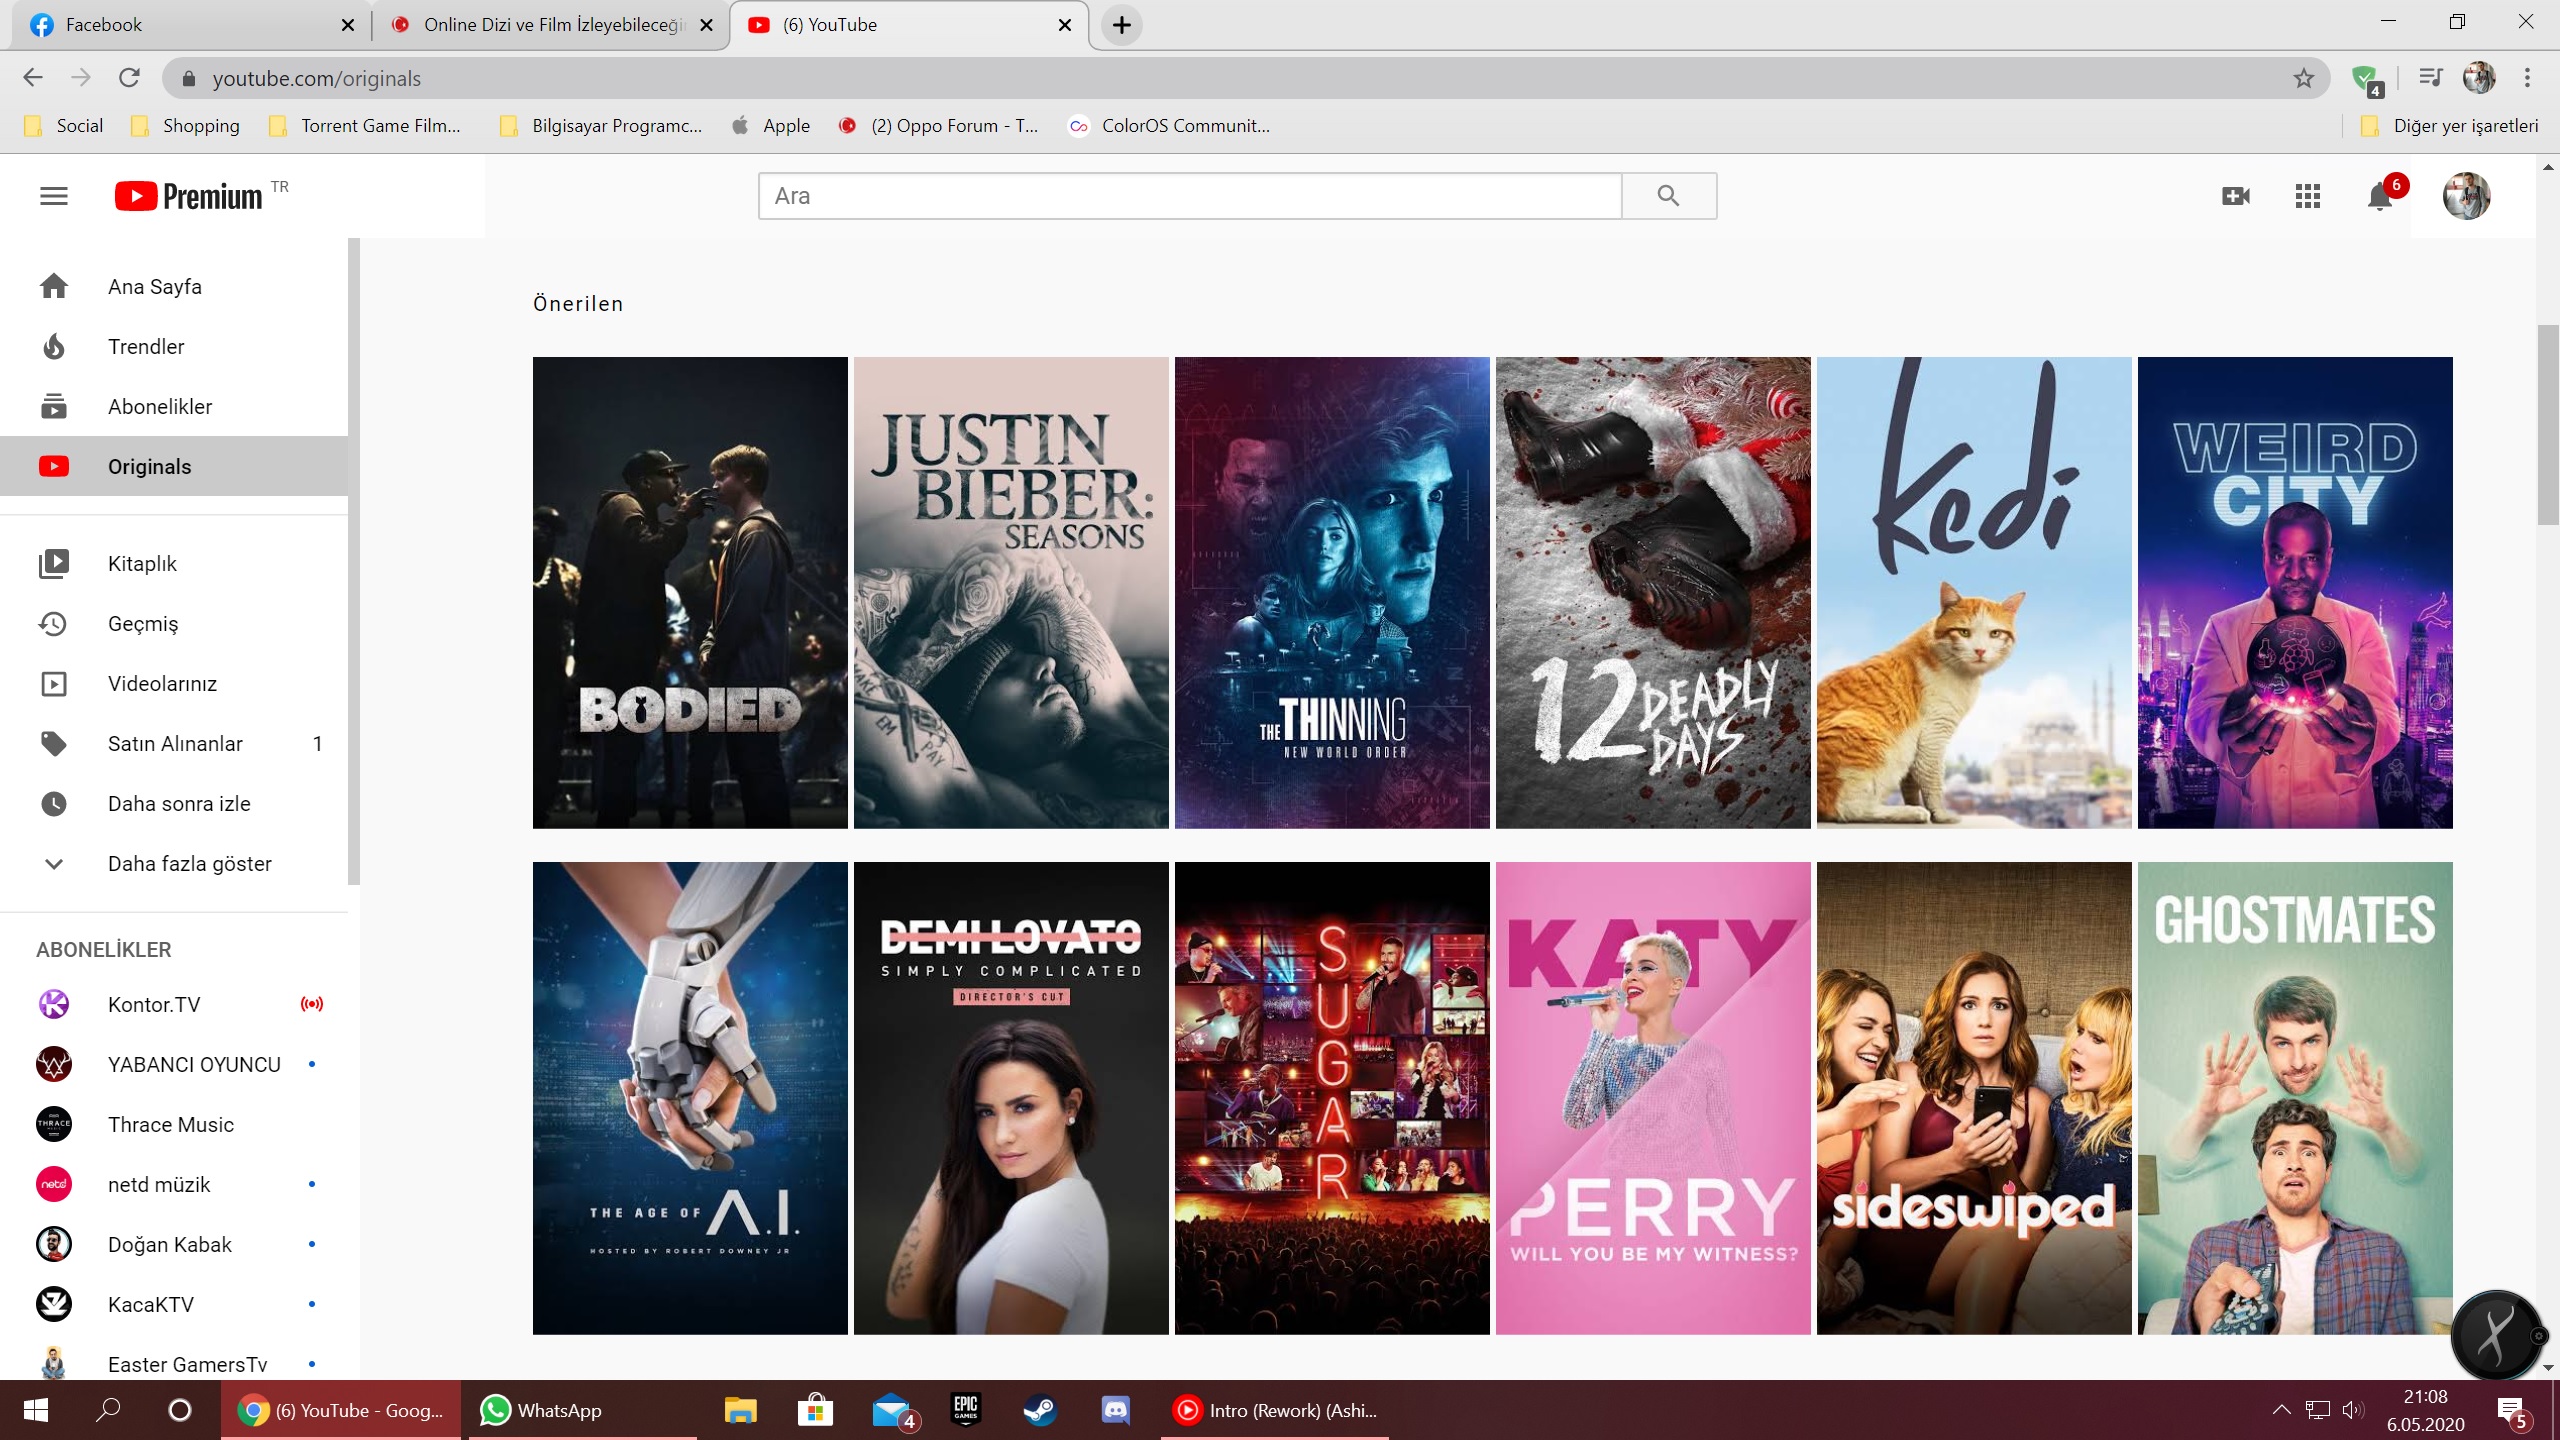Open a new browser tab
The image size is (2560, 1440).
pyautogui.click(x=1122, y=25)
